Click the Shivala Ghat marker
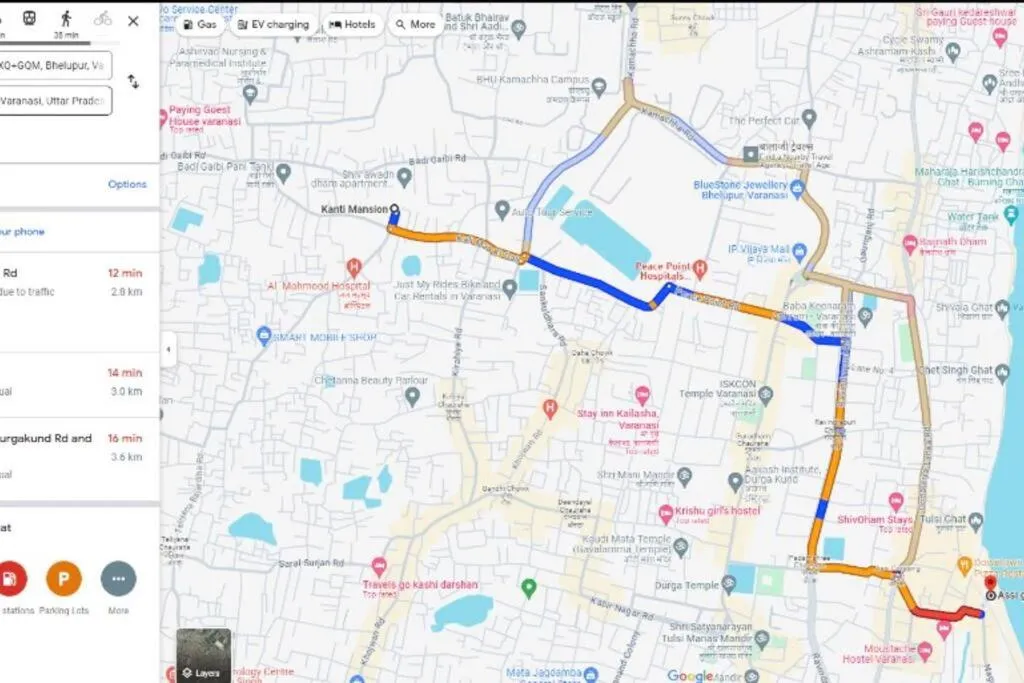 point(1002,307)
